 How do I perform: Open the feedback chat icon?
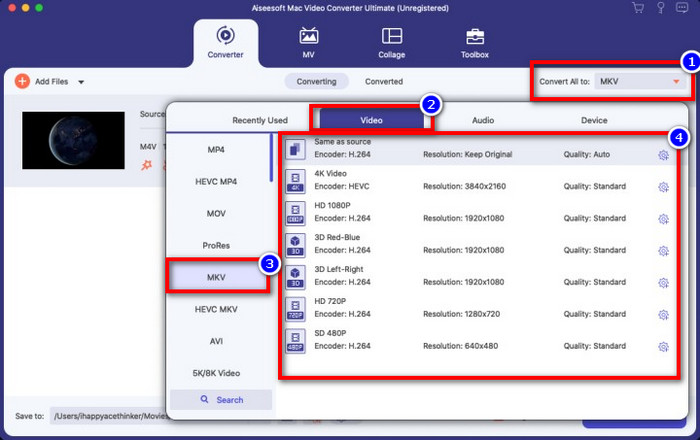pyautogui.click(x=682, y=8)
